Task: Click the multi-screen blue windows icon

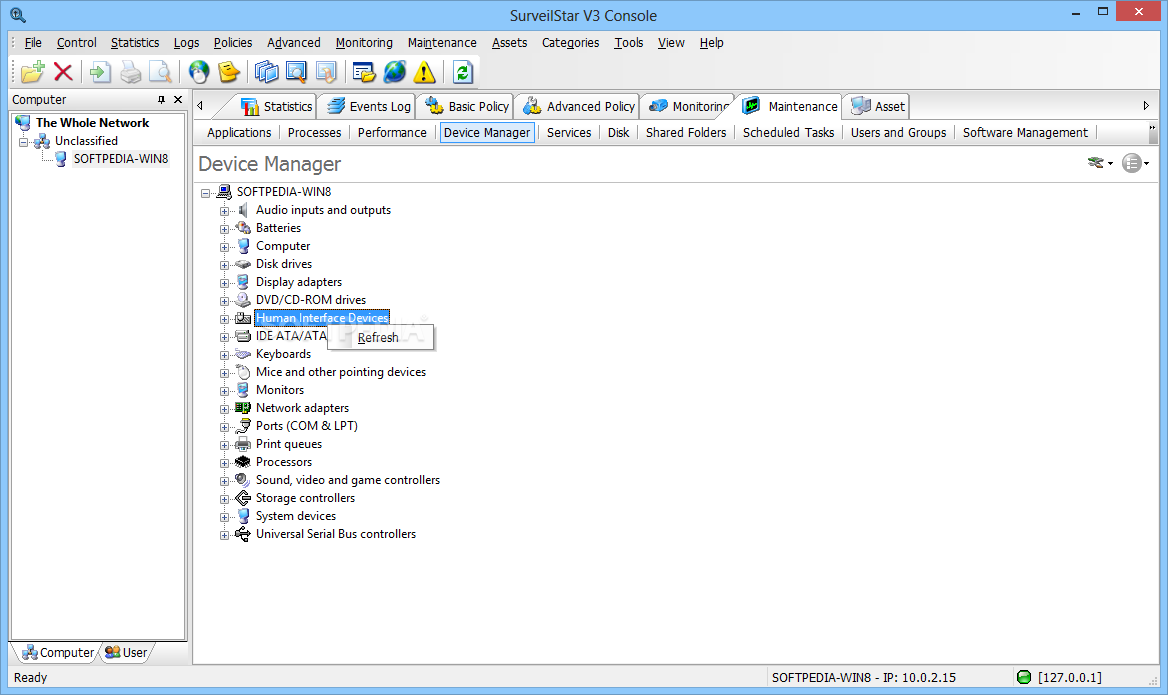Action: click(267, 72)
